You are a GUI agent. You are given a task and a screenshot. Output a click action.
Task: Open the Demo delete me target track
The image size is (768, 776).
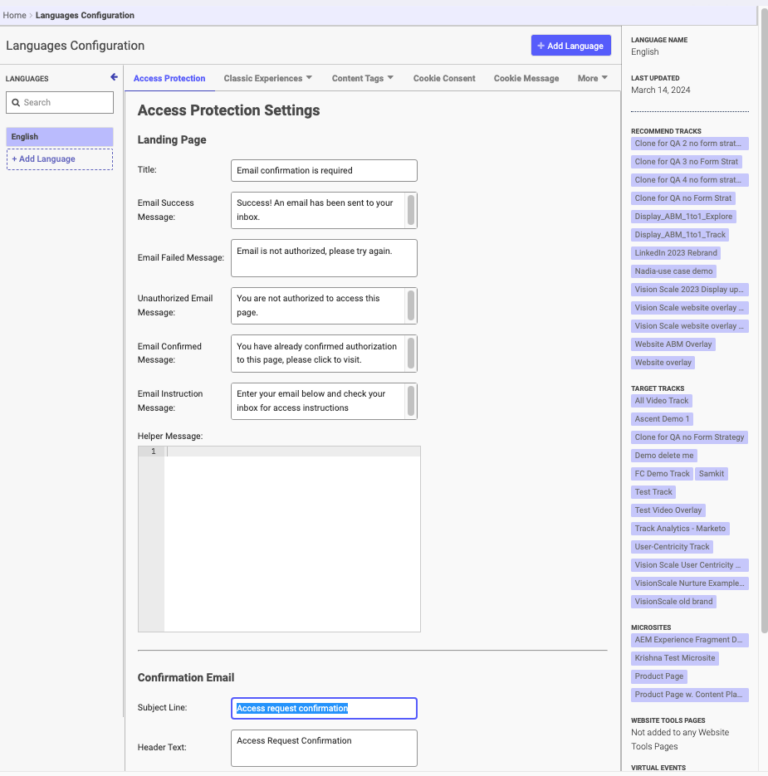[664, 455]
